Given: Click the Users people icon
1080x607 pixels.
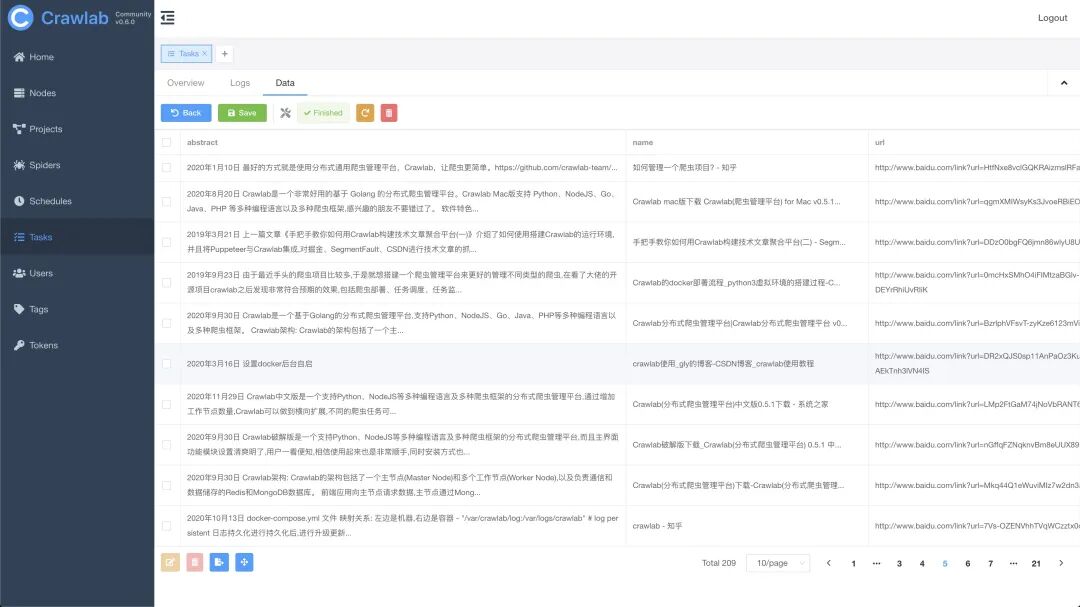Looking at the screenshot, I should (x=19, y=274).
